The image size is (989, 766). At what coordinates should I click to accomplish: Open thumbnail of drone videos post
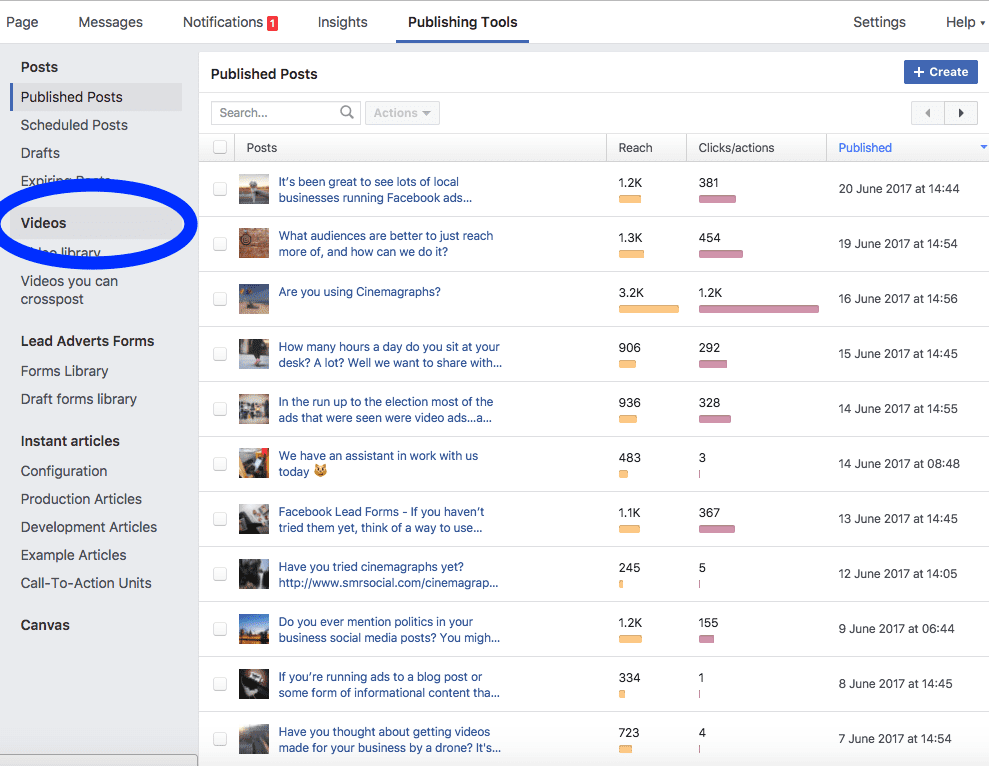(254, 738)
